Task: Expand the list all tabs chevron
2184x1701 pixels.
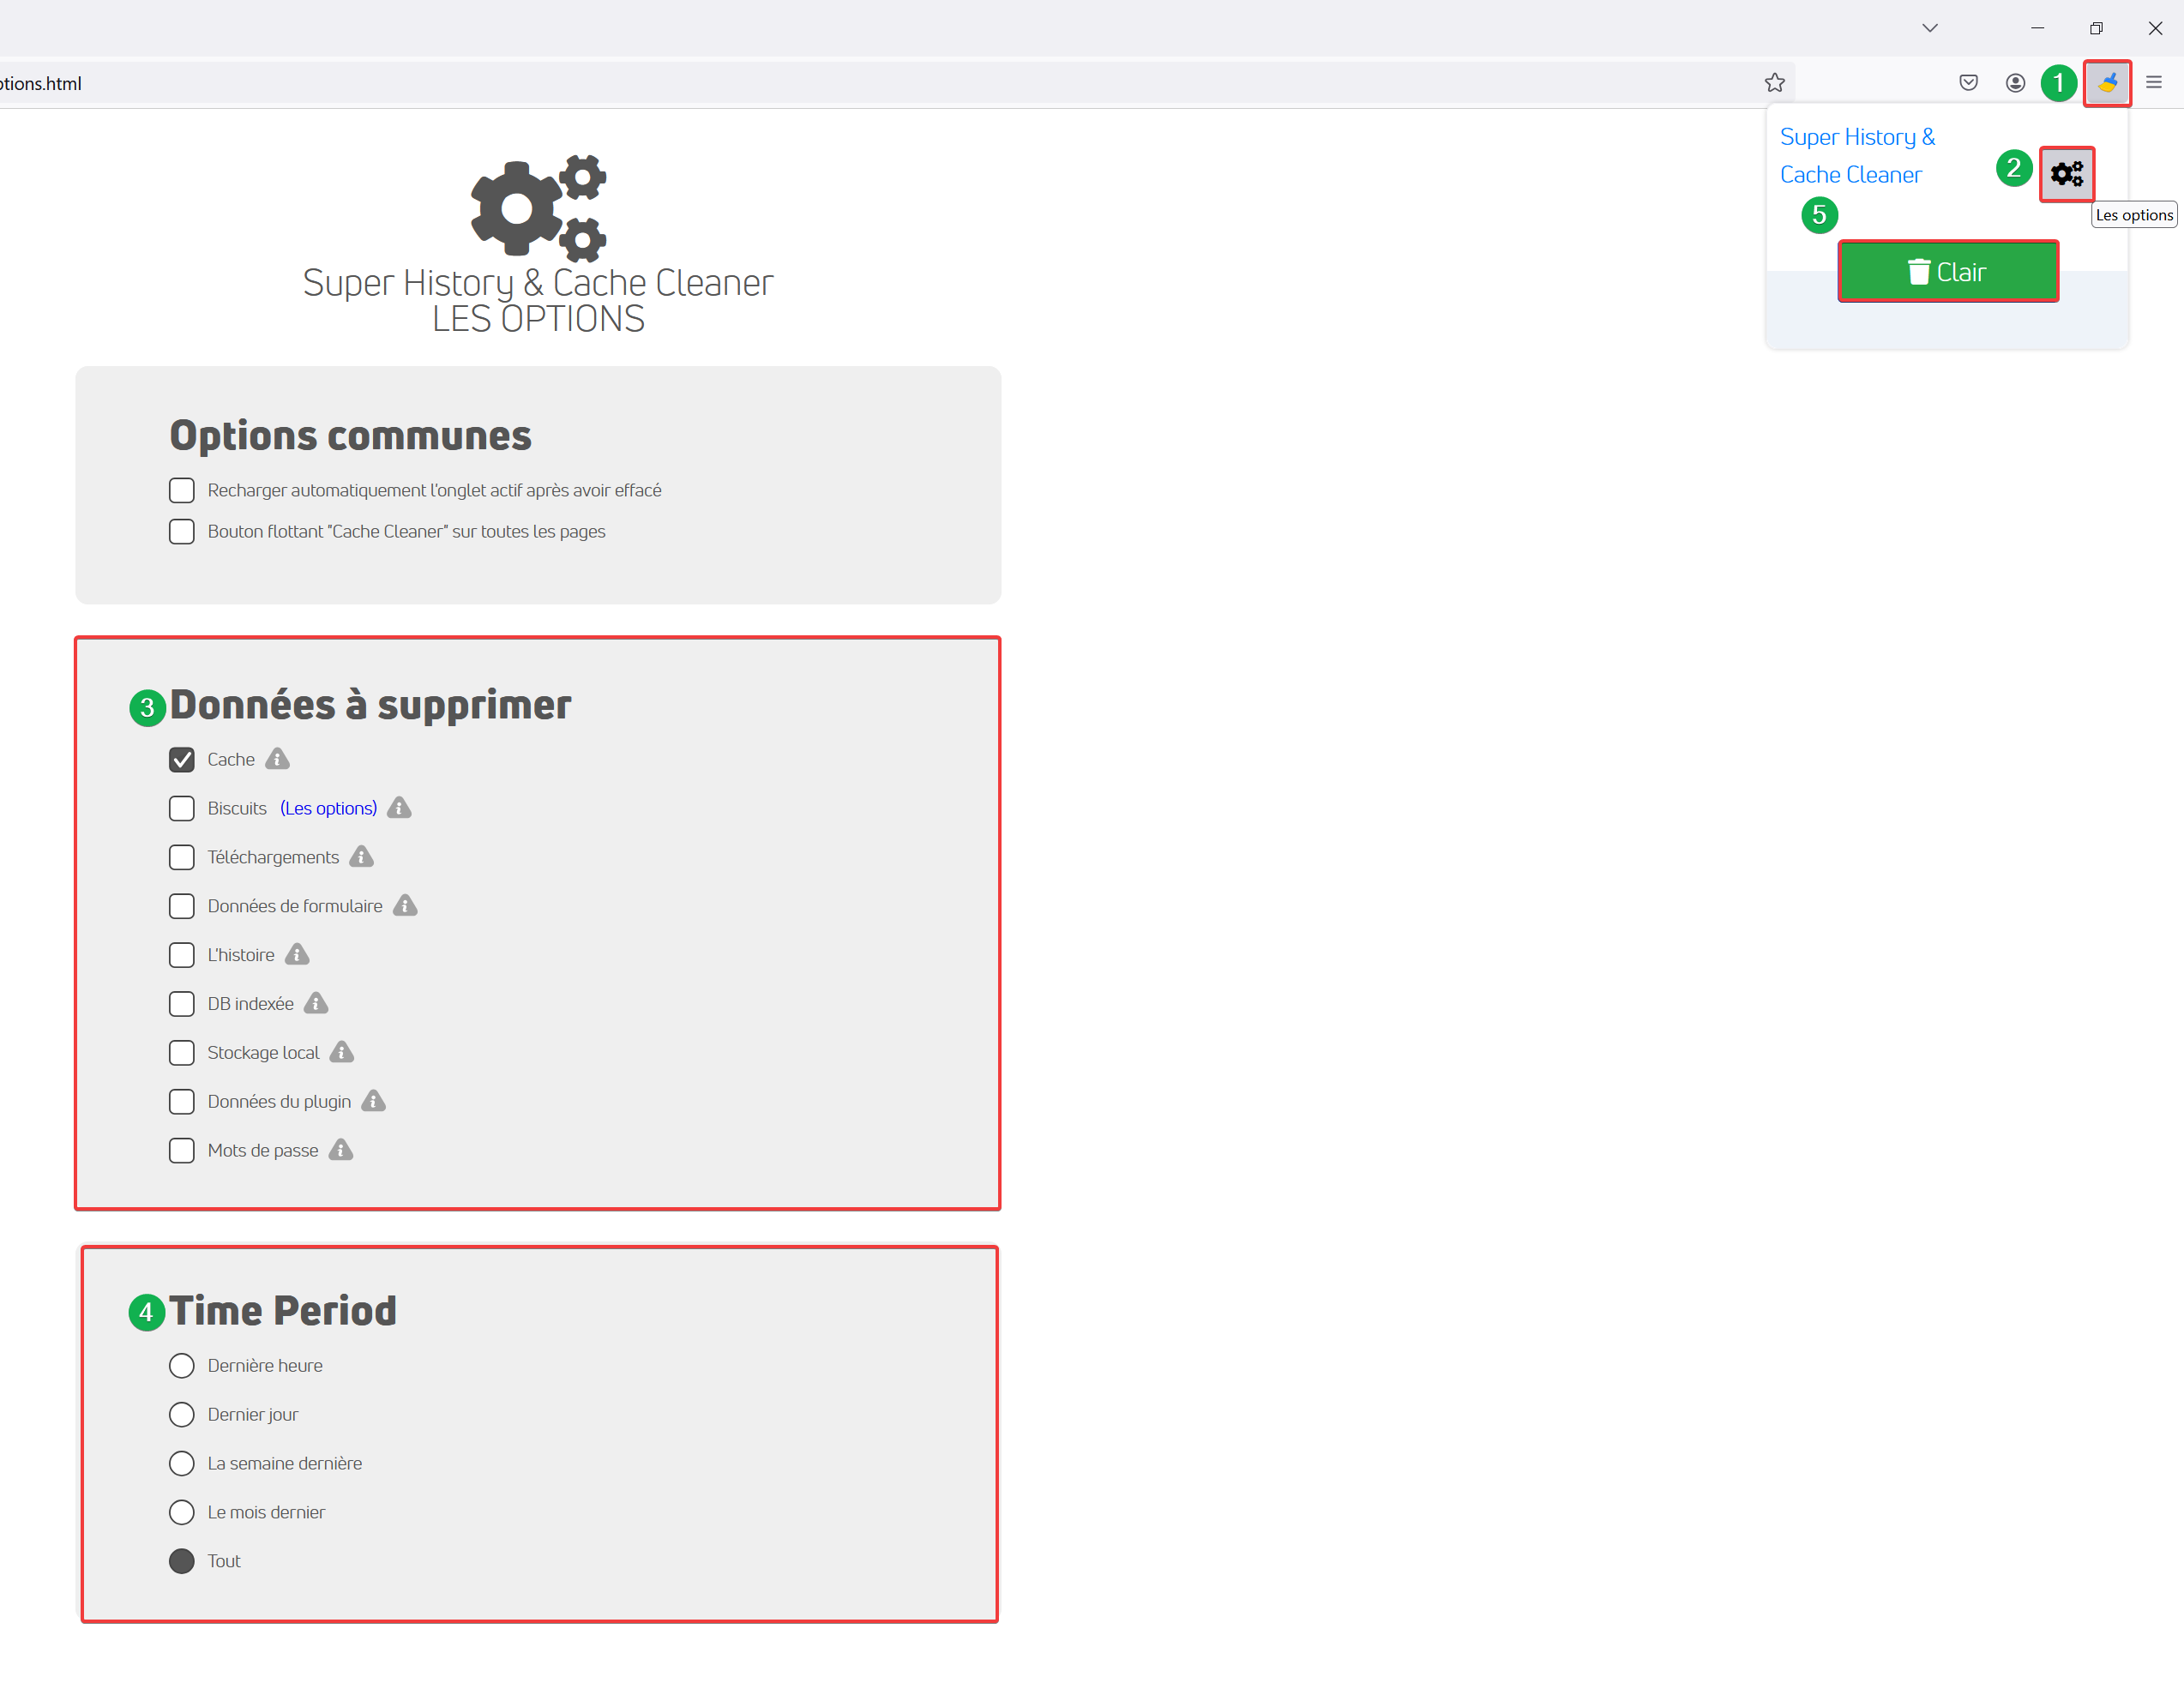Action: click(1929, 28)
